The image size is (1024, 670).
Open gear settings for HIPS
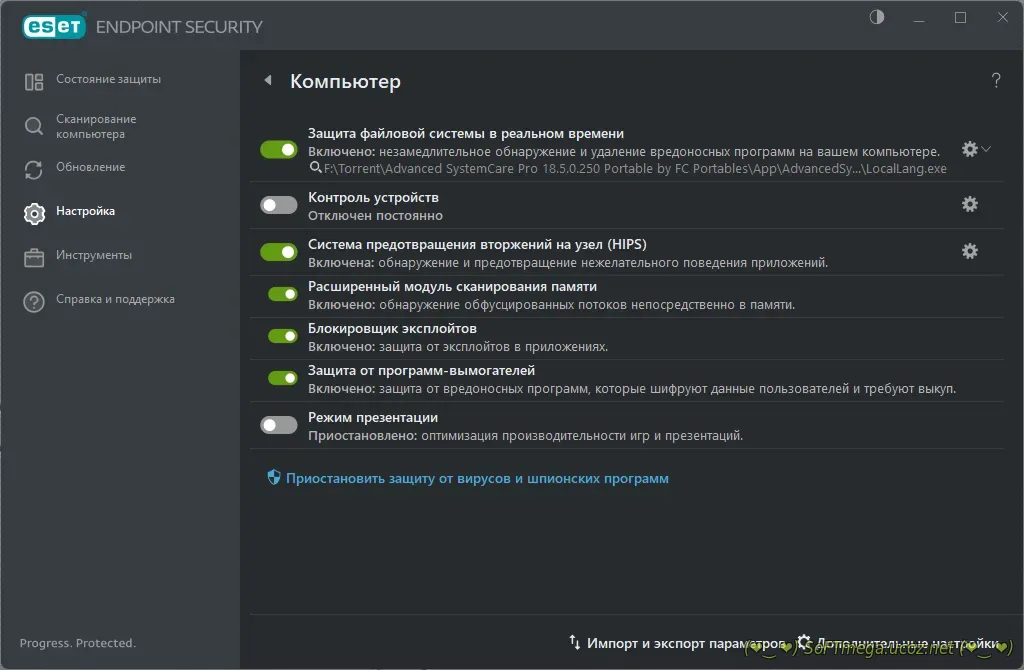point(969,251)
